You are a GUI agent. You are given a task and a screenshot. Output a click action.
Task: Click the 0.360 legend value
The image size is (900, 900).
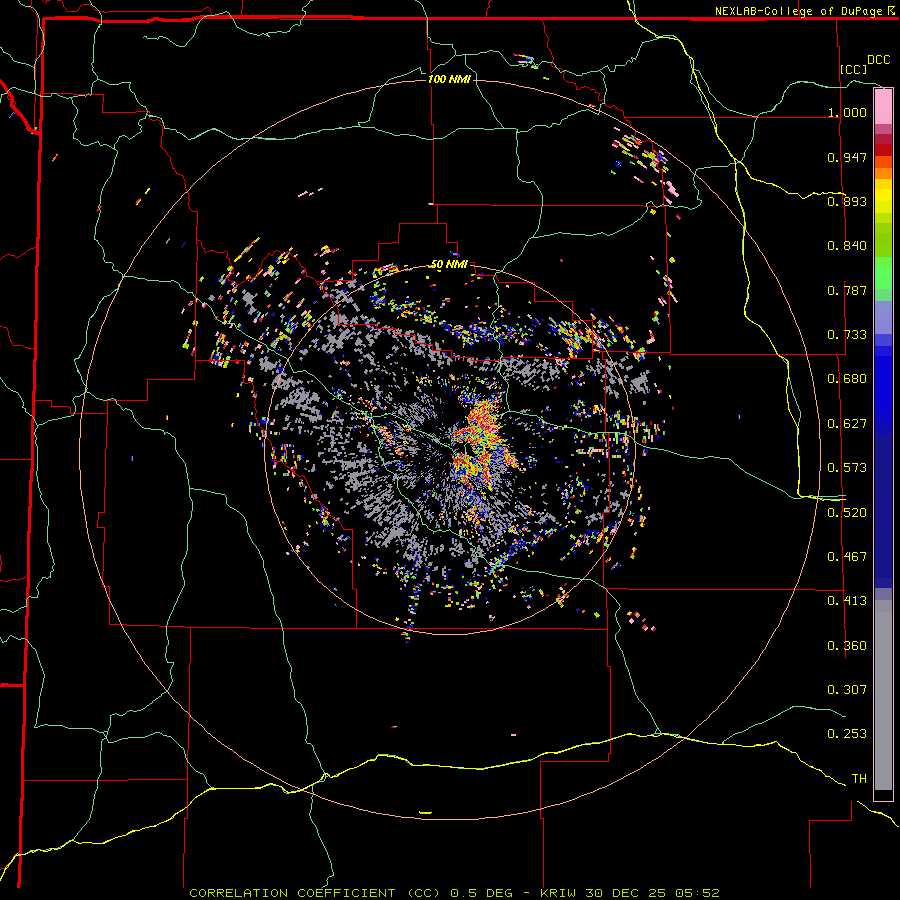847,645
